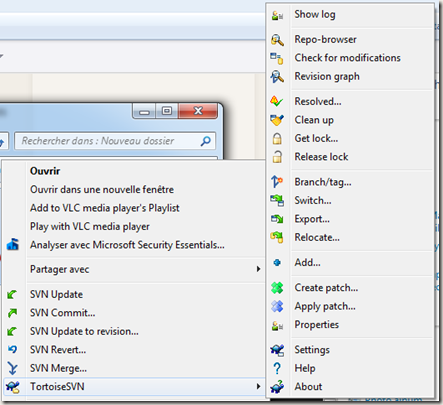Open the Partager avec menu entry
443x405 pixels.
60,269
